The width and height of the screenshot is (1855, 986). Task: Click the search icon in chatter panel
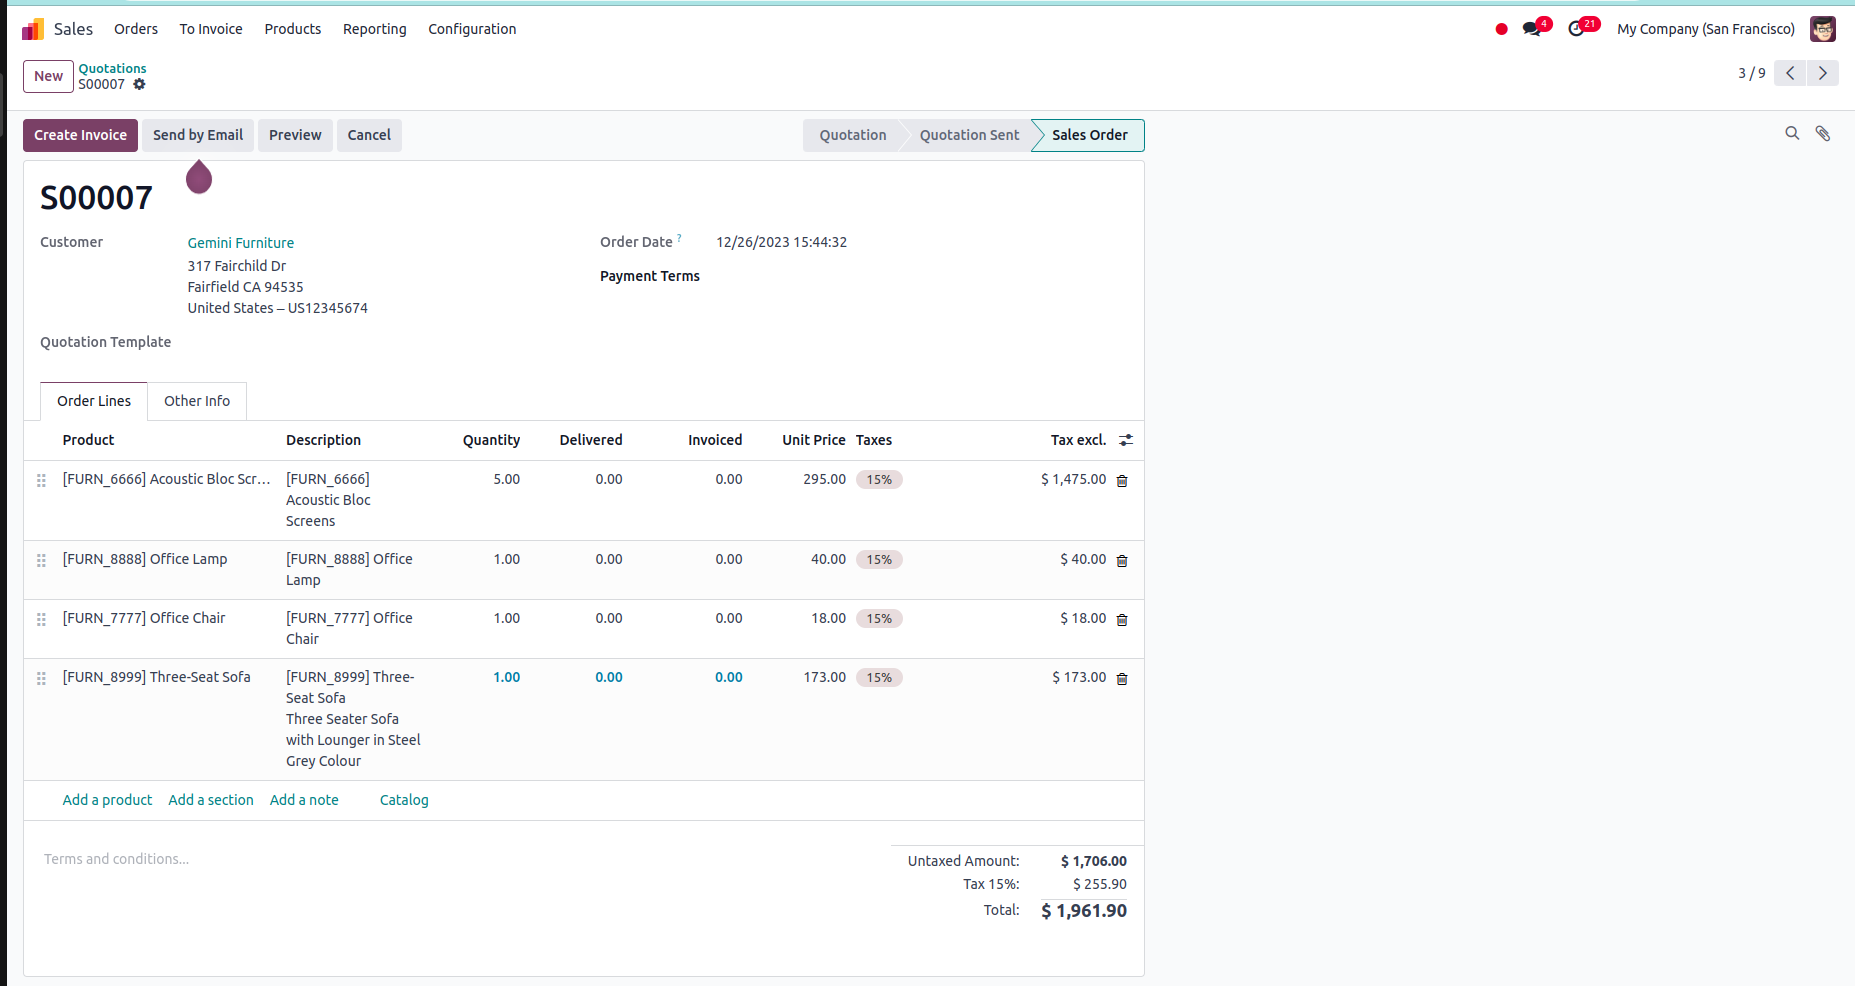1792,133
